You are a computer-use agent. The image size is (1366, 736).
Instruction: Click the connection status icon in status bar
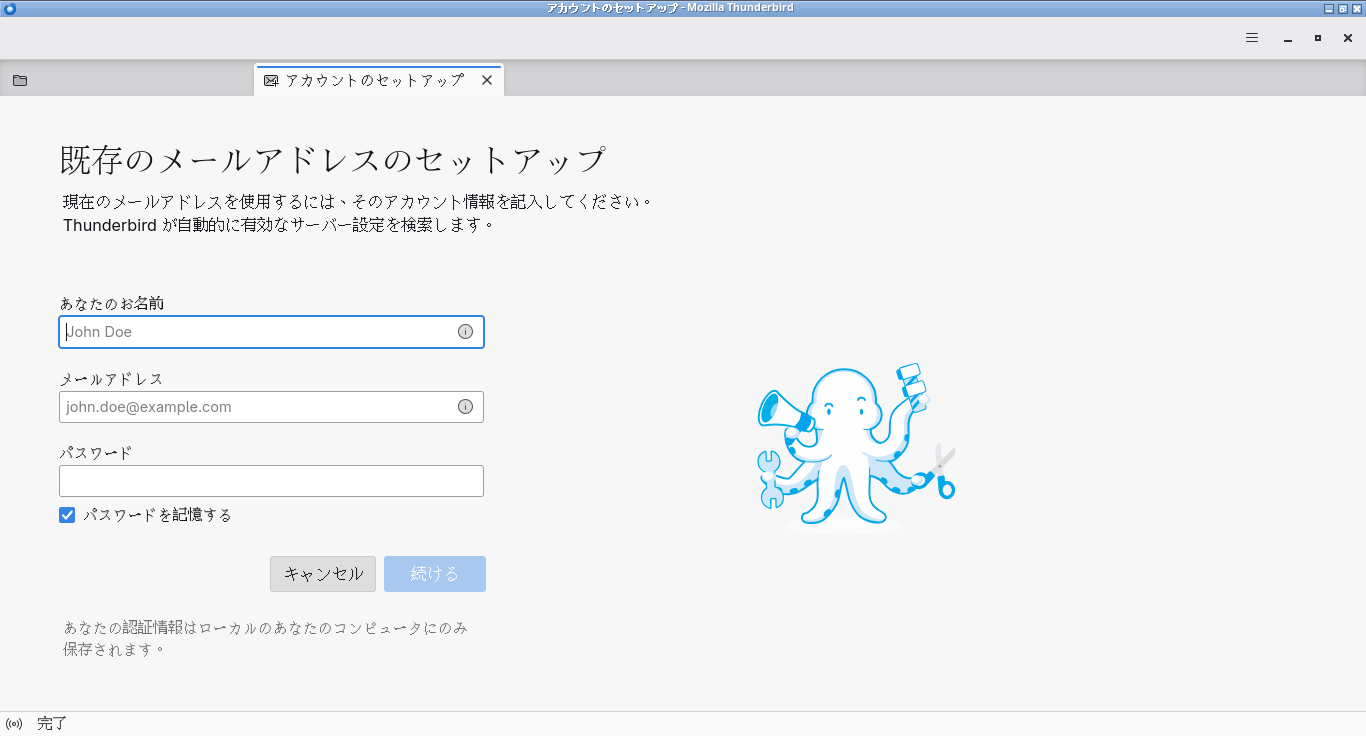point(14,724)
